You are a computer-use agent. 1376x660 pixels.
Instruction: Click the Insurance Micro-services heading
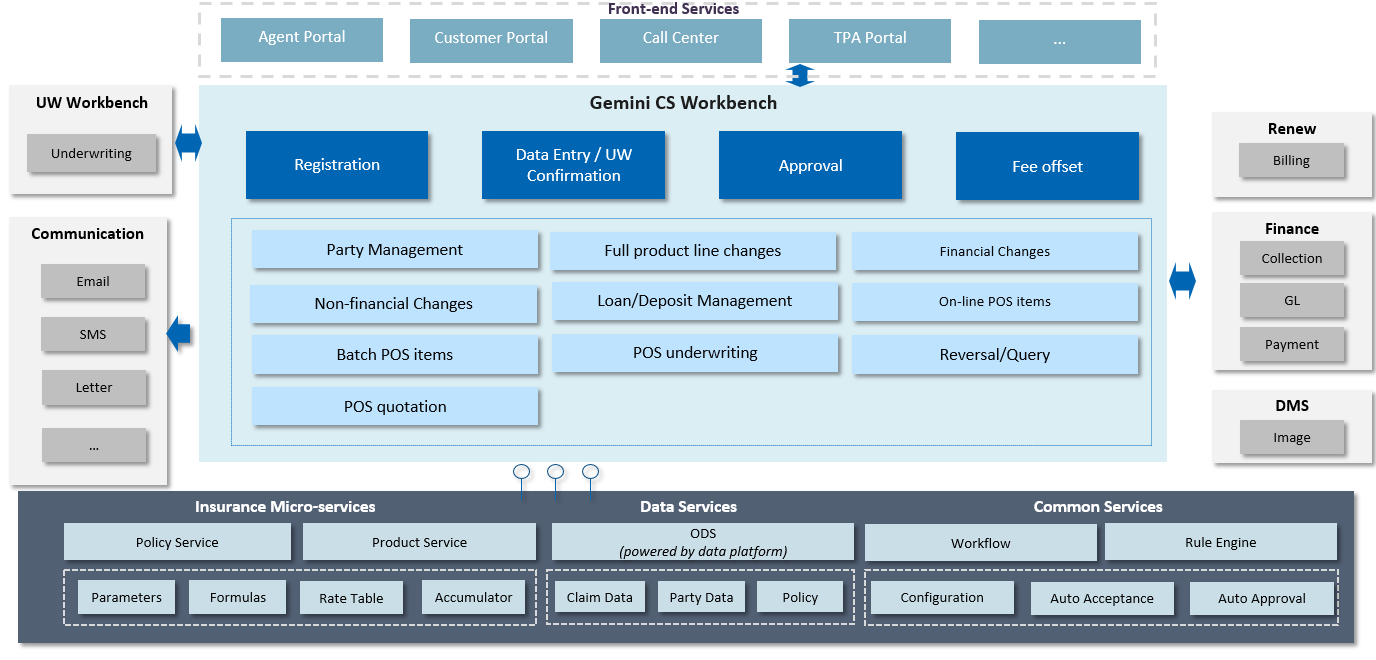point(285,507)
